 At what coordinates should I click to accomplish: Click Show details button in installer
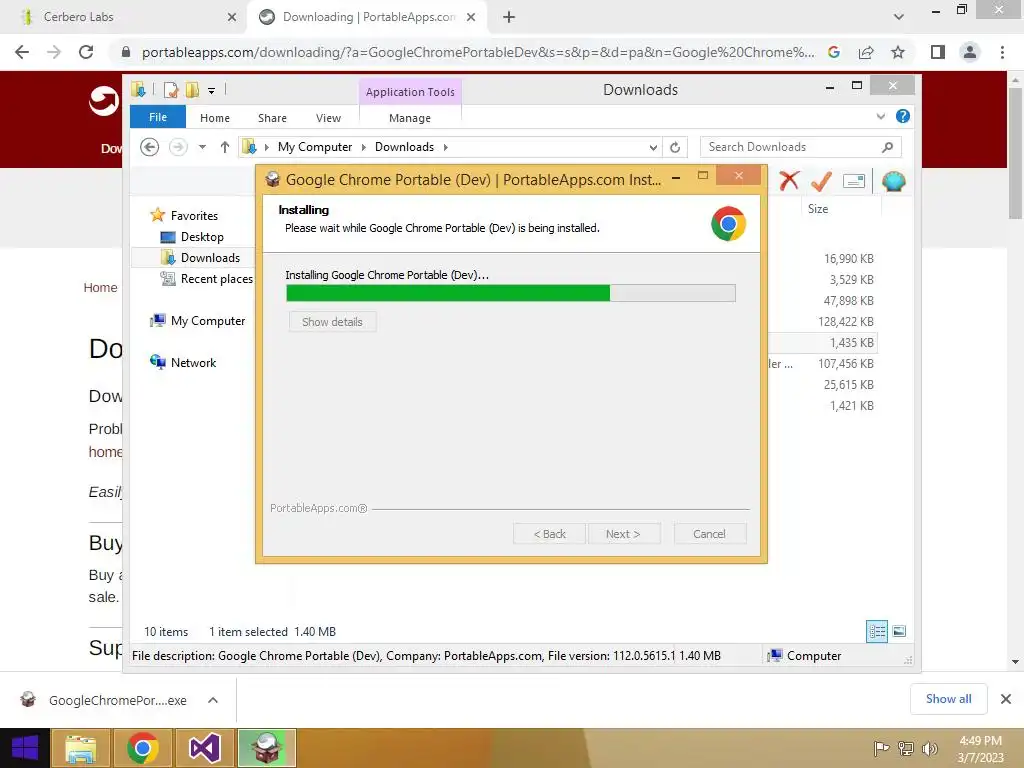[x=332, y=322]
